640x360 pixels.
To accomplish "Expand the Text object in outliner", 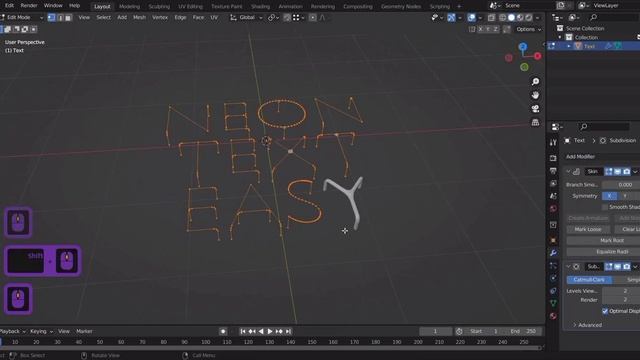I will pos(568,46).
